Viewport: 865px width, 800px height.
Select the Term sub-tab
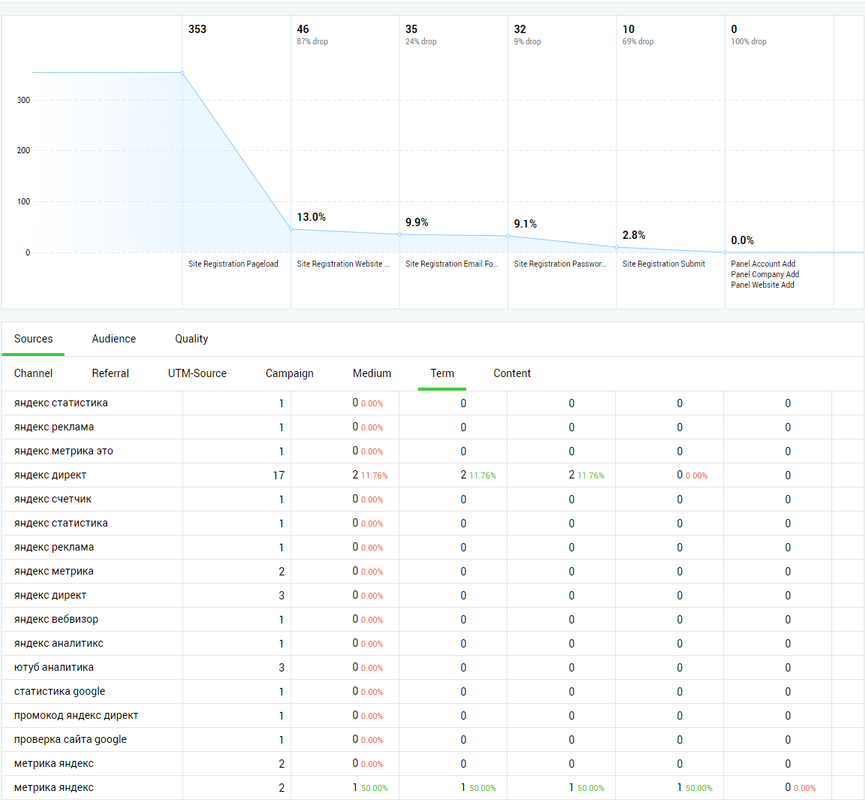point(442,374)
